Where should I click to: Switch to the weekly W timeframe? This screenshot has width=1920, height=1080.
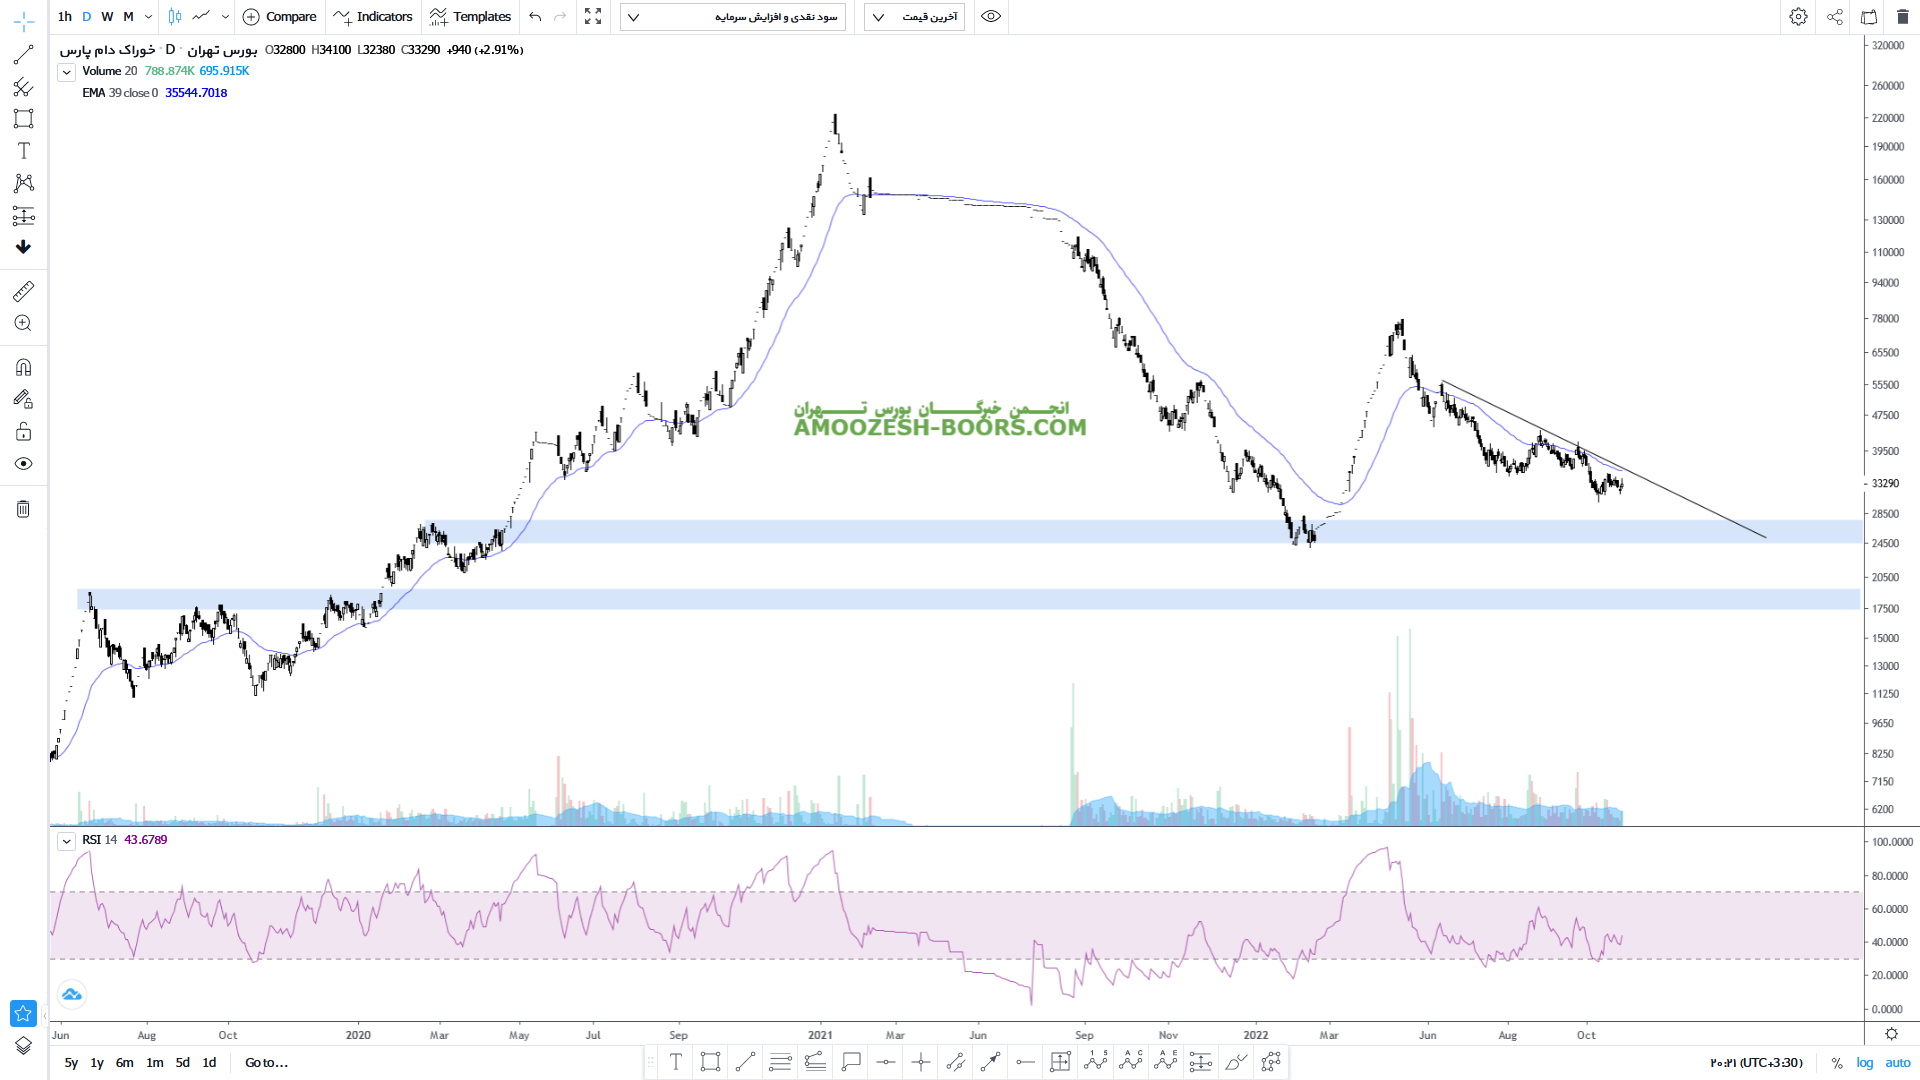pyautogui.click(x=107, y=17)
